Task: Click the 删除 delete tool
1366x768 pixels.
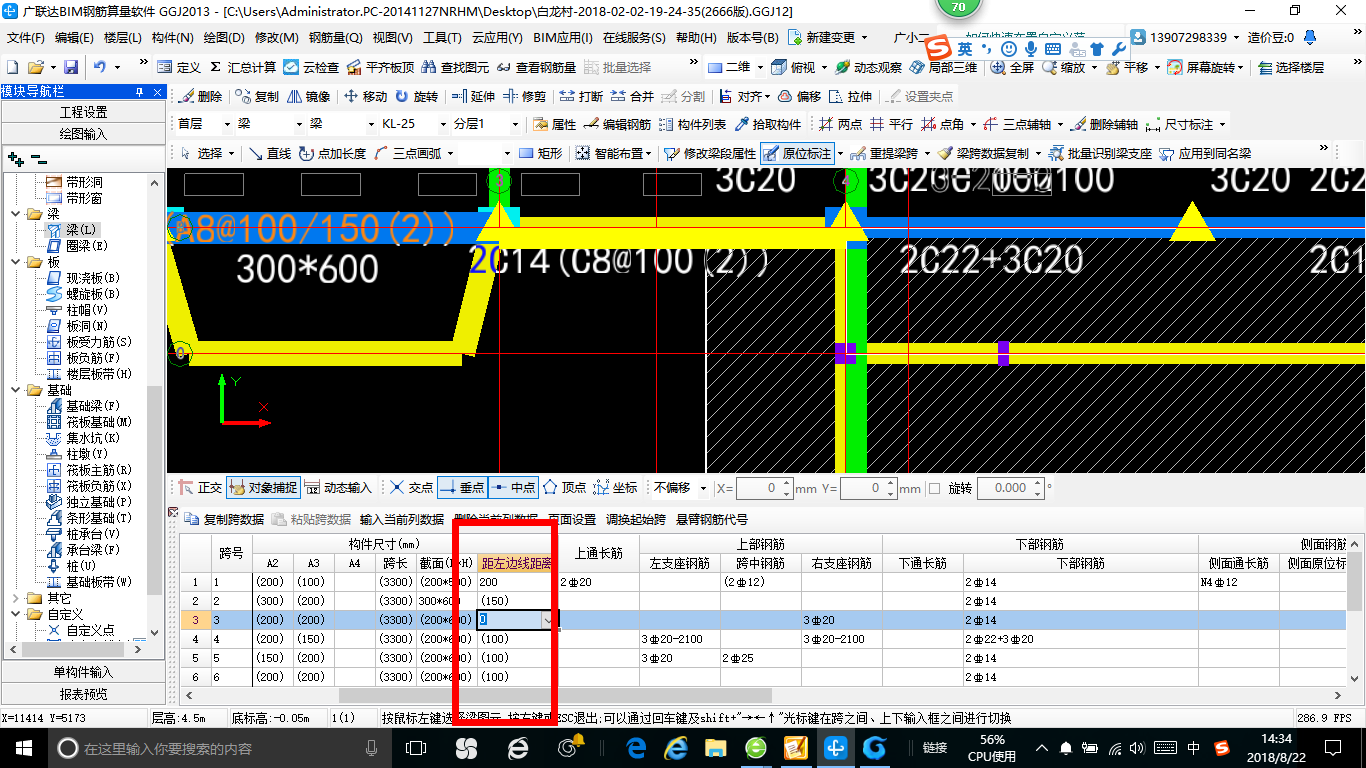Action: 200,96
